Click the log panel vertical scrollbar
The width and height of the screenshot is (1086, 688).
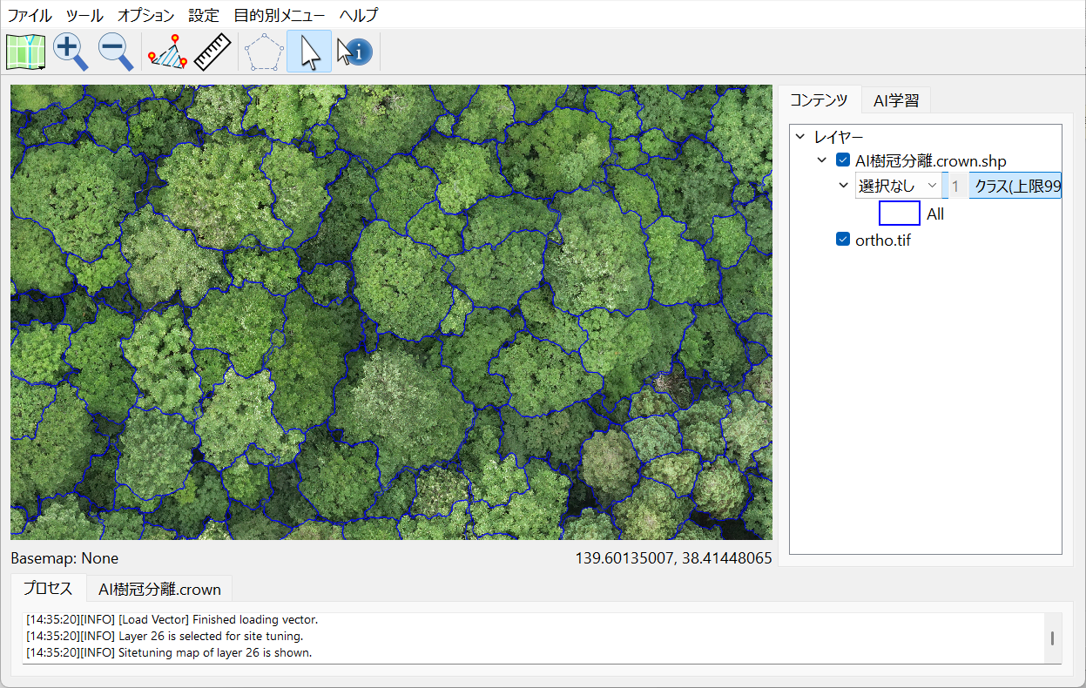[x=1051, y=638]
